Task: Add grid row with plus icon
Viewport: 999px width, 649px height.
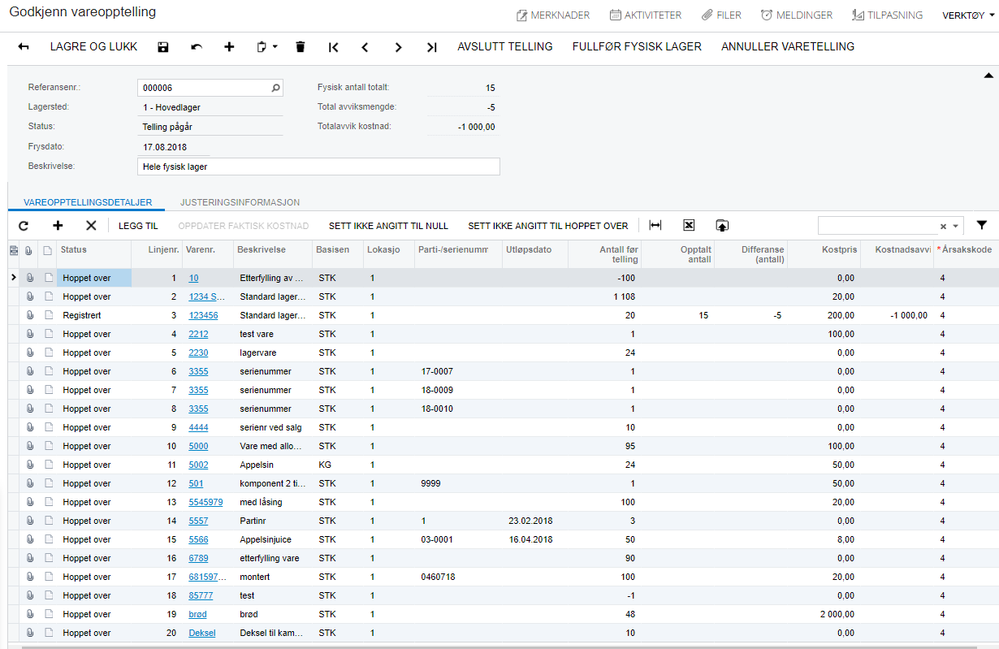Action: tap(57, 225)
